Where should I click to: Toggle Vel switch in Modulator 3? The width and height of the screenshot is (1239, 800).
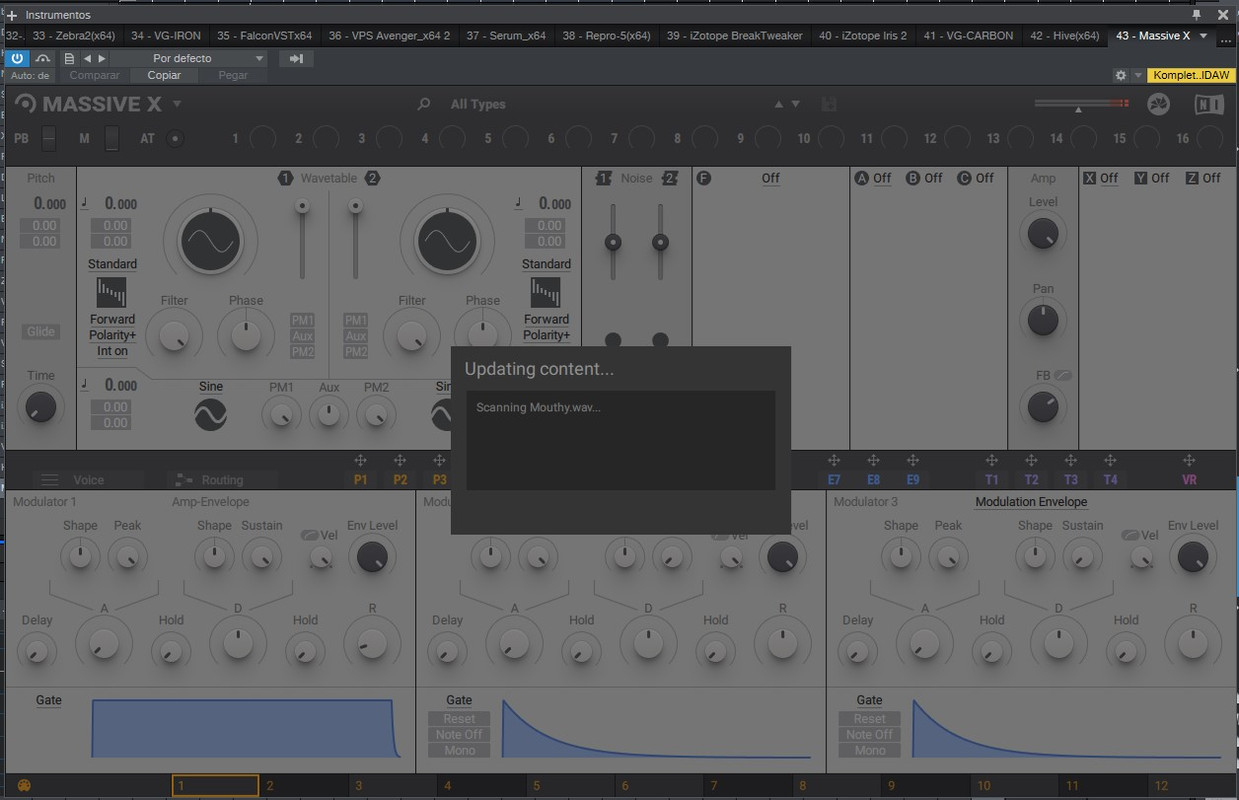point(1130,535)
